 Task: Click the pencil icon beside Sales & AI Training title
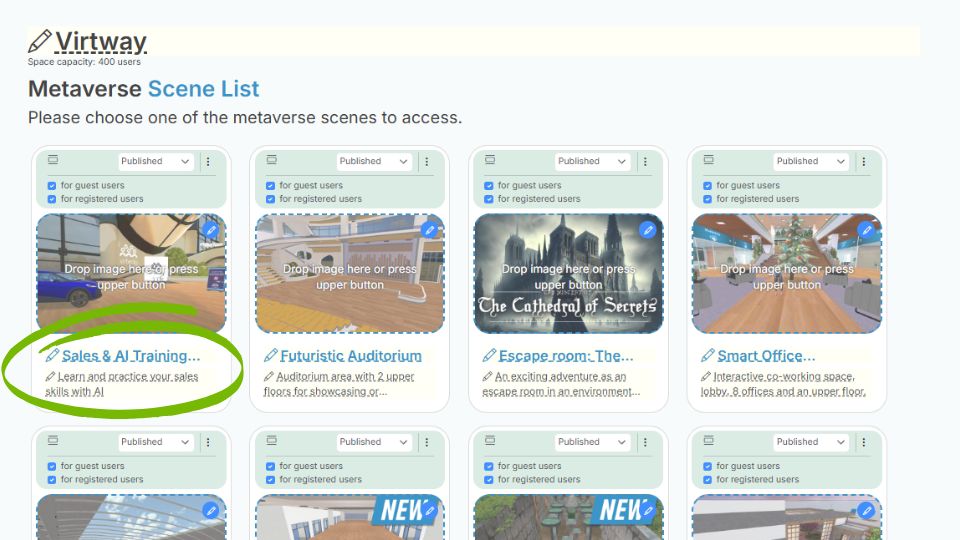click(x=53, y=355)
